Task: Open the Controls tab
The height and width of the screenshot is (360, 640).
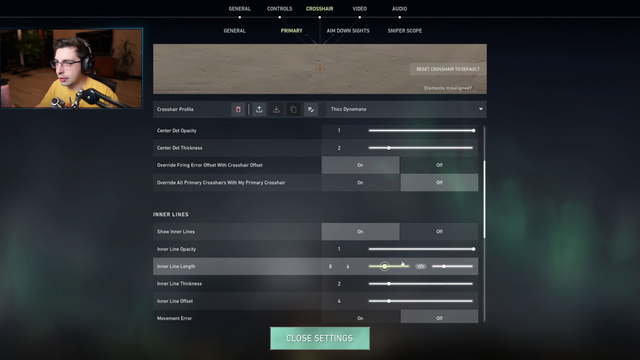Action: tap(280, 9)
